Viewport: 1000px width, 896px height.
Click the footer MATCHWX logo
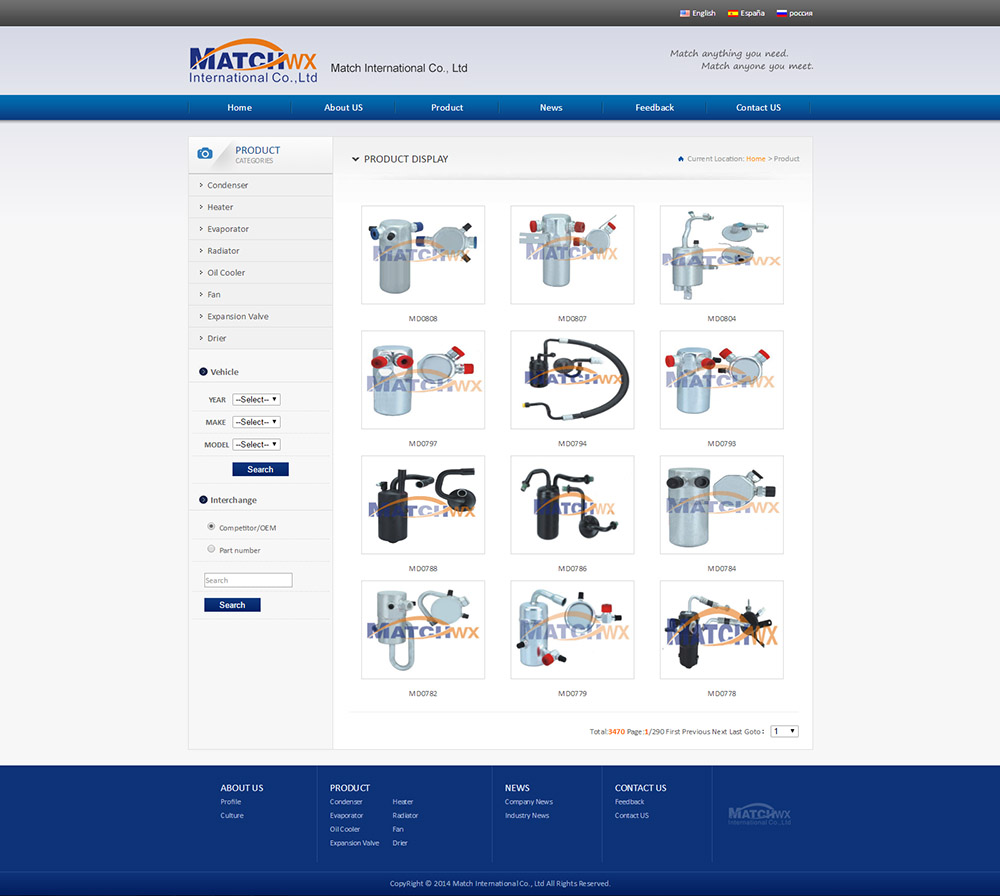(759, 816)
